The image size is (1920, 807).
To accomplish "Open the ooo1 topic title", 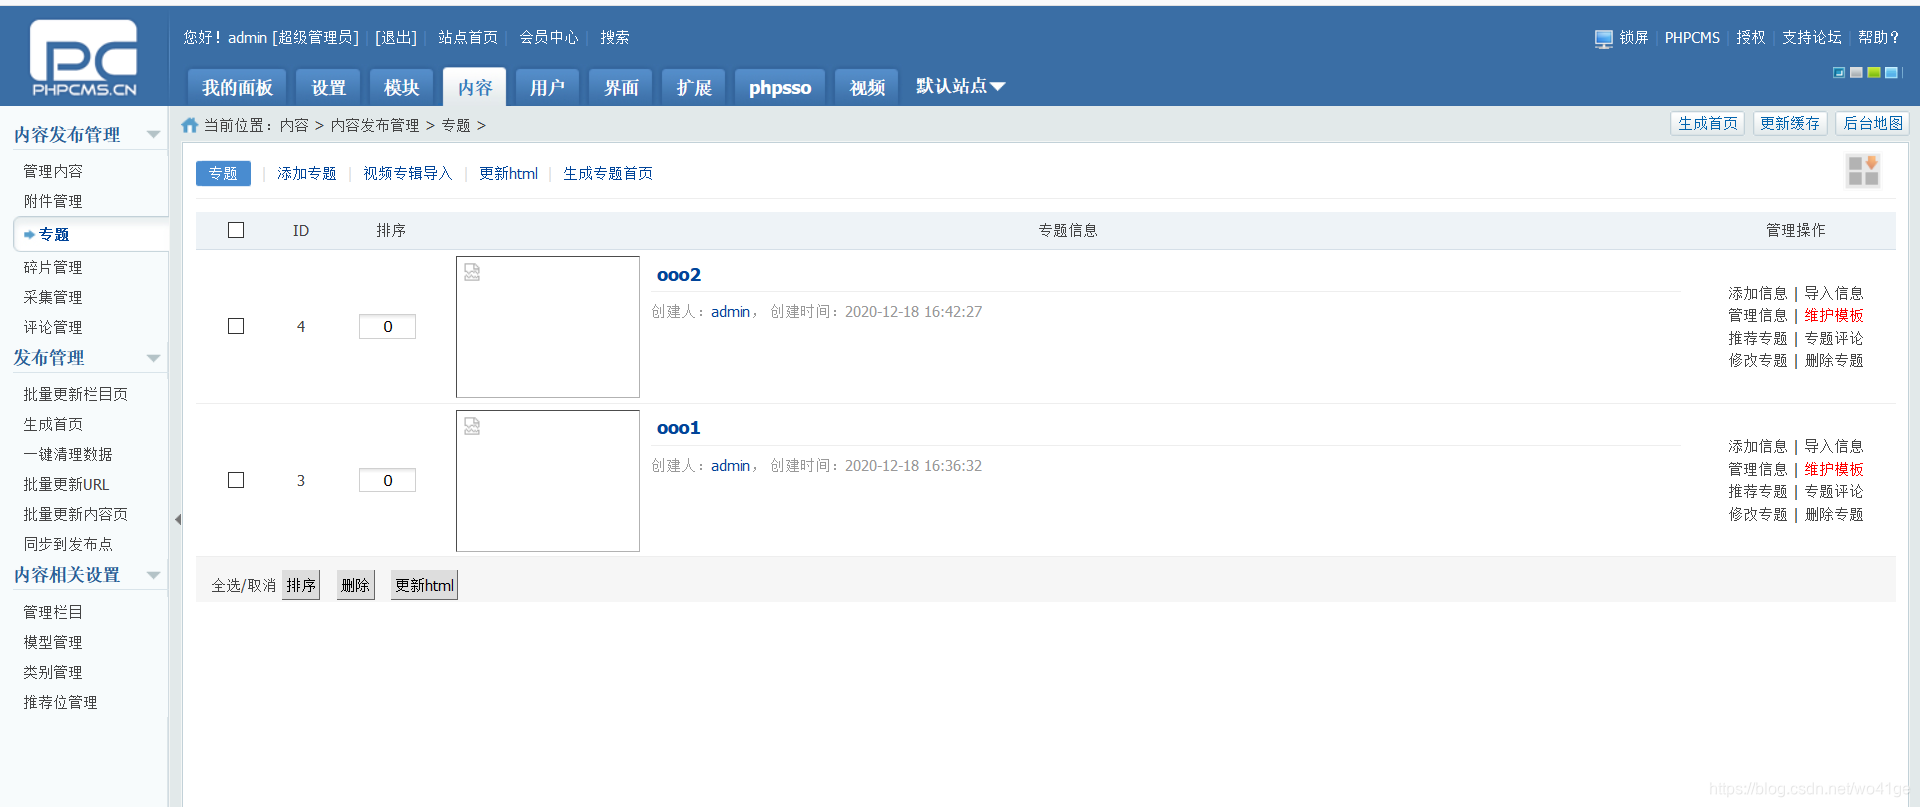I will click(679, 428).
